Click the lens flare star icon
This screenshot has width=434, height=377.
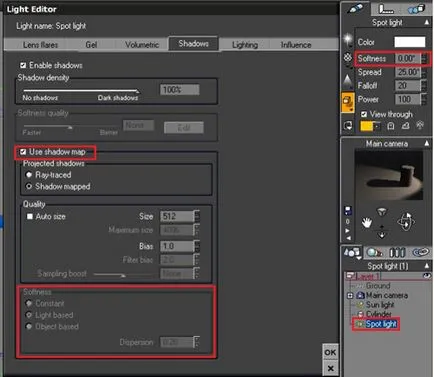pos(348,41)
